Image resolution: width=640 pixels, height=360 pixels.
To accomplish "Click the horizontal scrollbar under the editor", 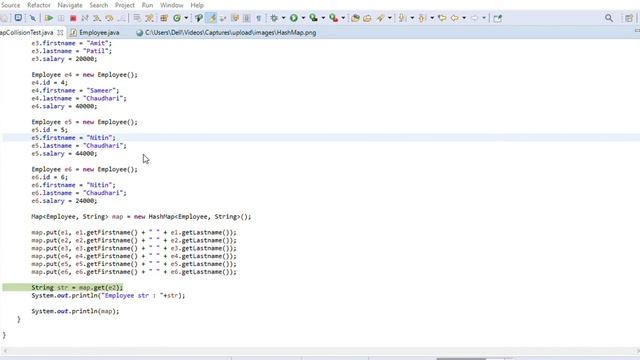I will pyautogui.click(x=320, y=351).
